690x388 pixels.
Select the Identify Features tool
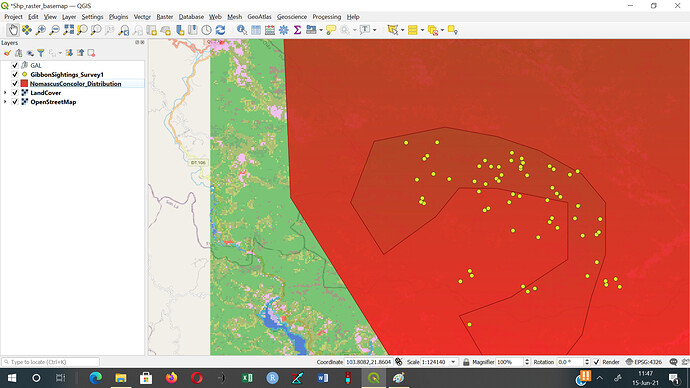(242, 30)
